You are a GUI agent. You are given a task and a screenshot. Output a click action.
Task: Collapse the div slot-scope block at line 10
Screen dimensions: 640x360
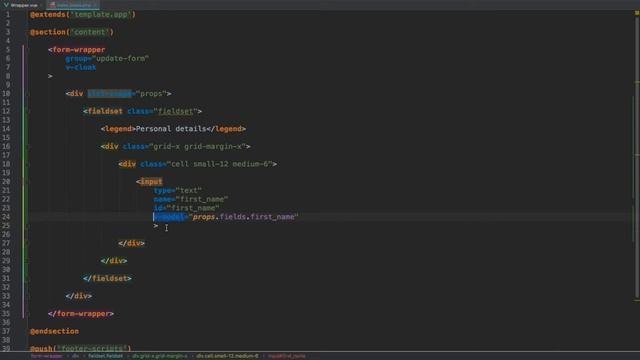click(x=28, y=94)
